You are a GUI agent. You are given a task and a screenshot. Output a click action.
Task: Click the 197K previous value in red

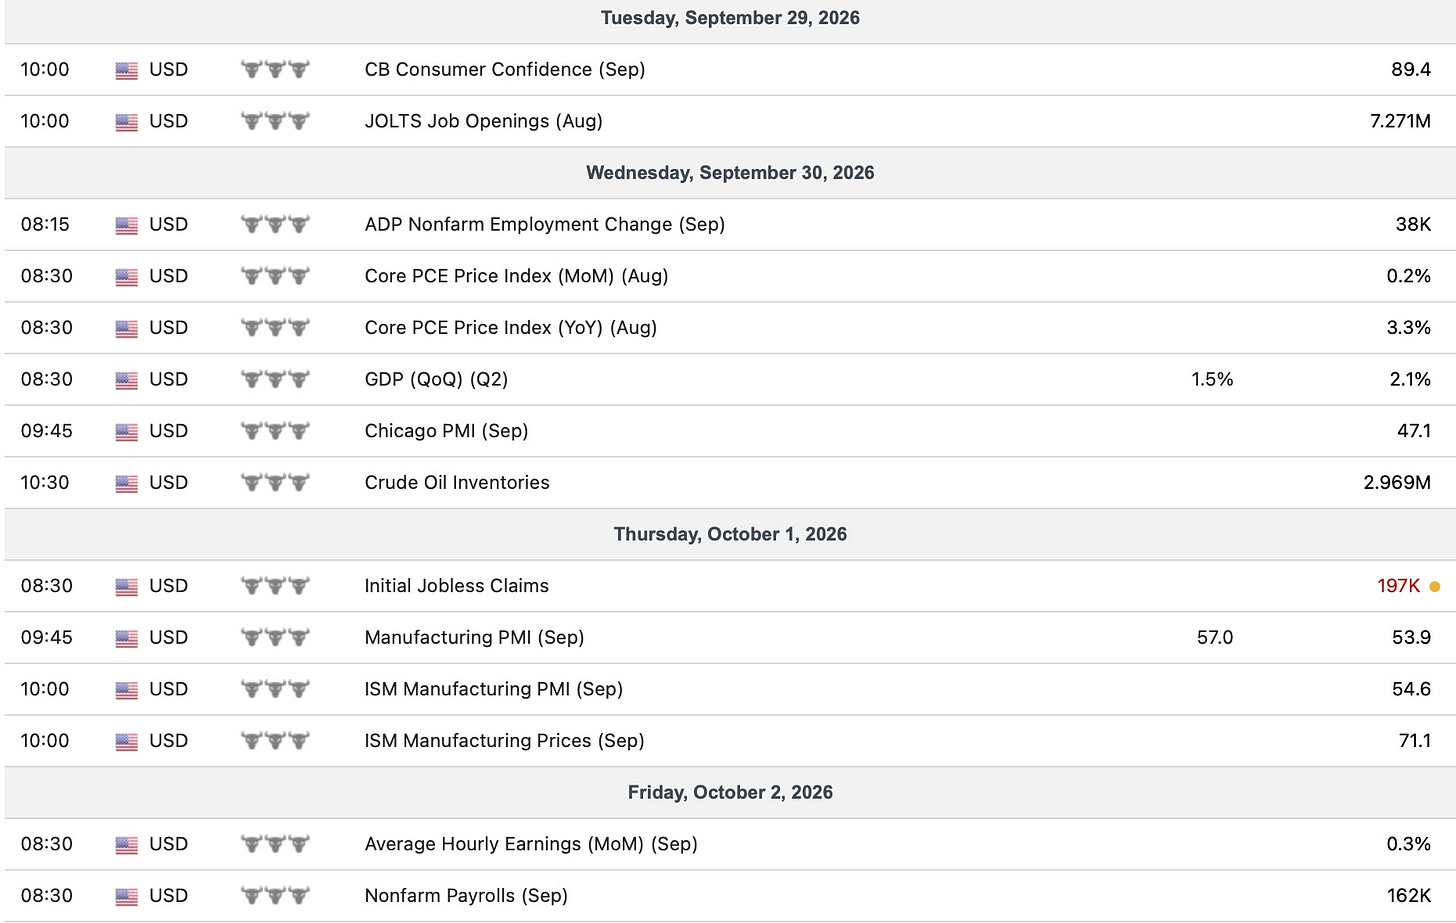1398,586
